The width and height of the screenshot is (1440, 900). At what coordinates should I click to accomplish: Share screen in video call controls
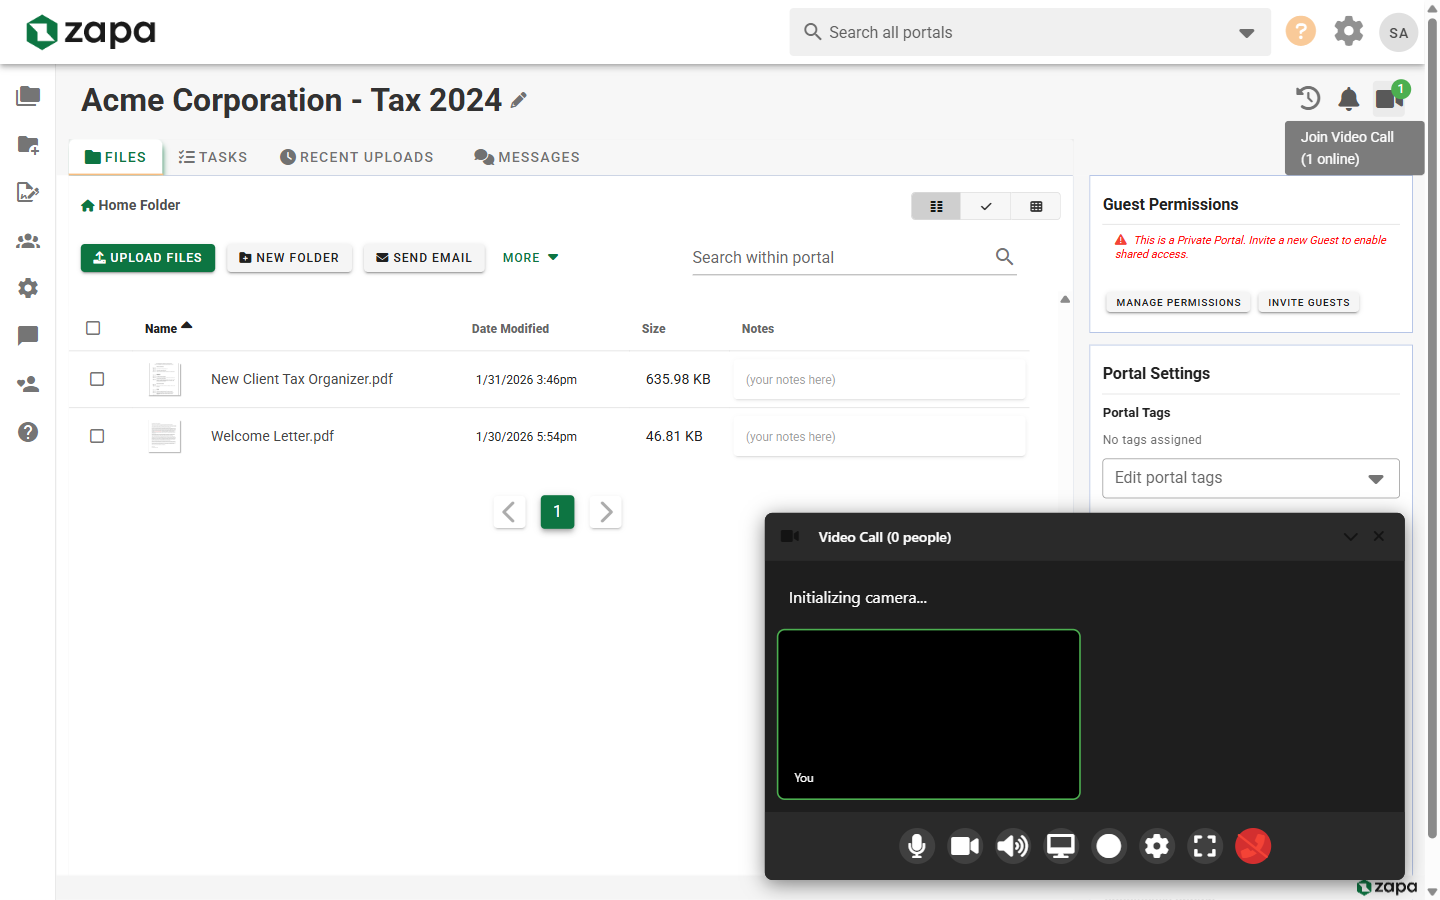tap(1061, 846)
